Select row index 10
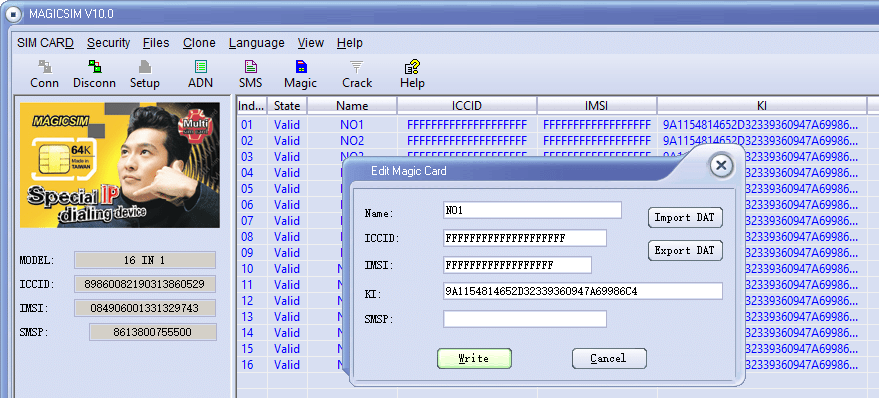Viewport: 879px width, 398px height. pyautogui.click(x=247, y=269)
